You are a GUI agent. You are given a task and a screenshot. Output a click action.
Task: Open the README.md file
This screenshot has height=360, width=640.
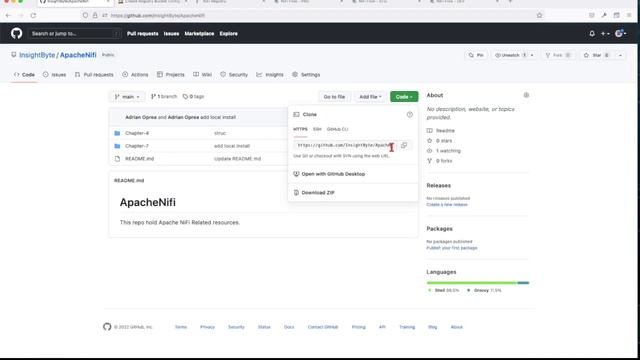(x=139, y=158)
